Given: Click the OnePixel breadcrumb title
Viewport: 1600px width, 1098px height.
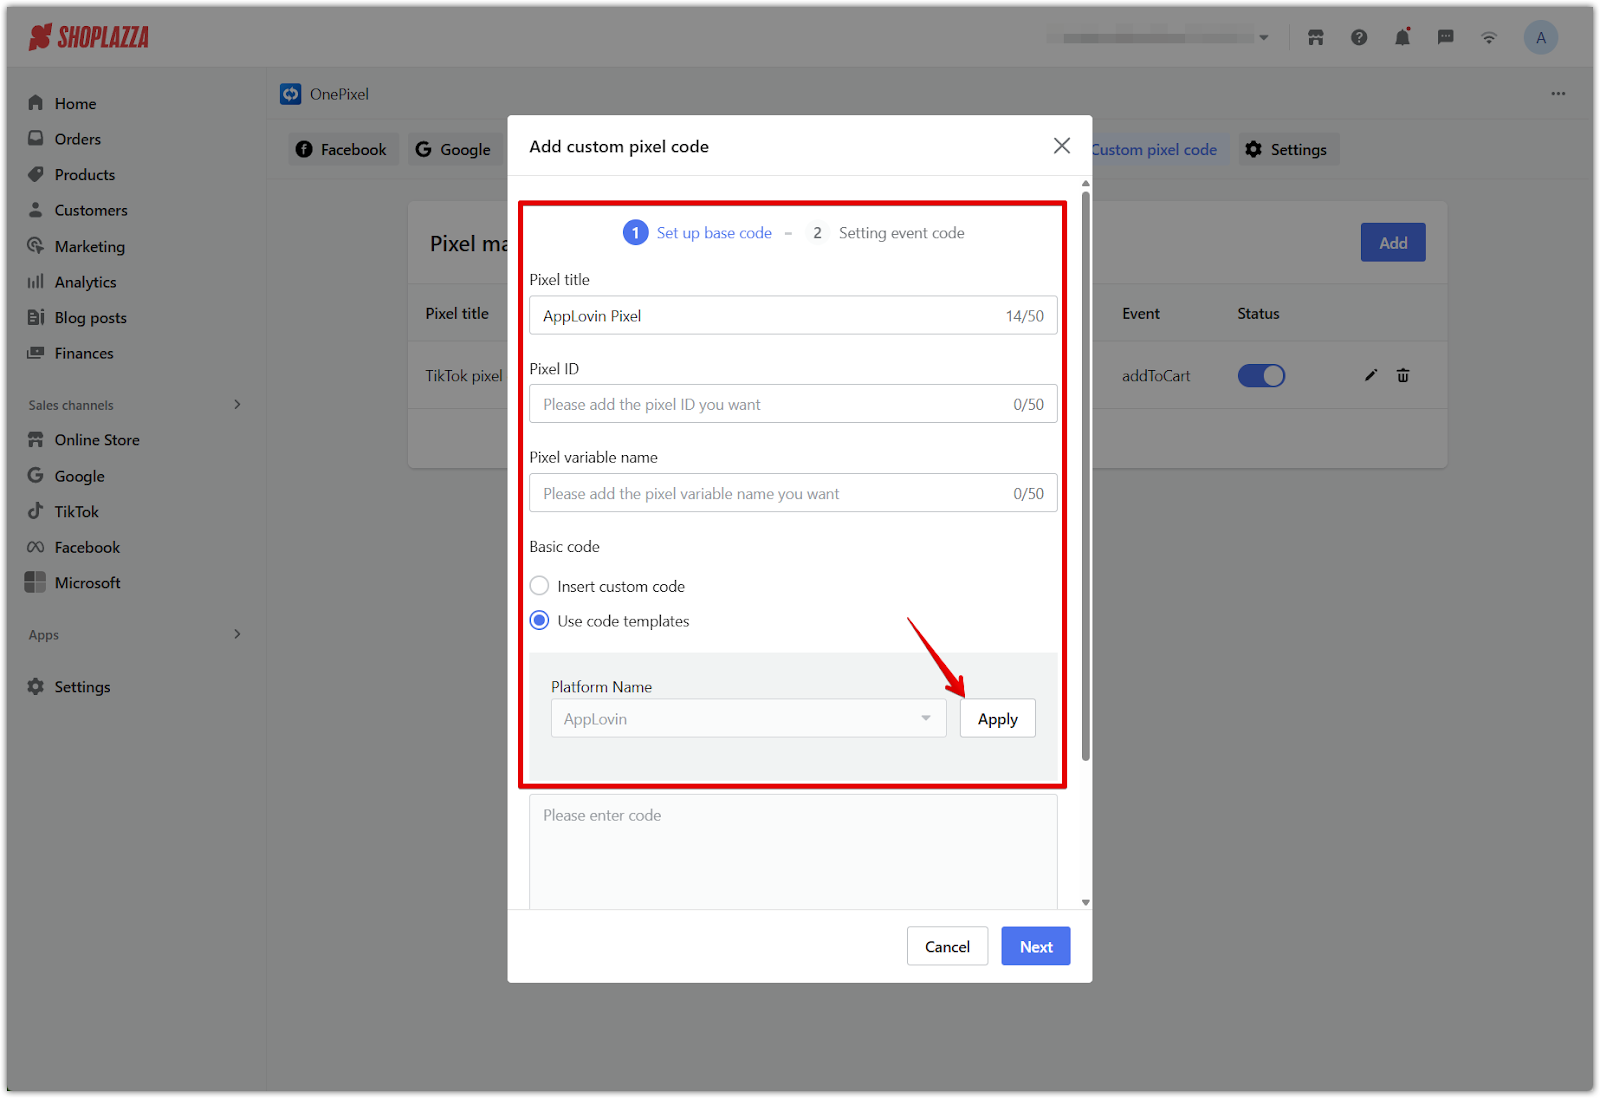Looking at the screenshot, I should (339, 94).
